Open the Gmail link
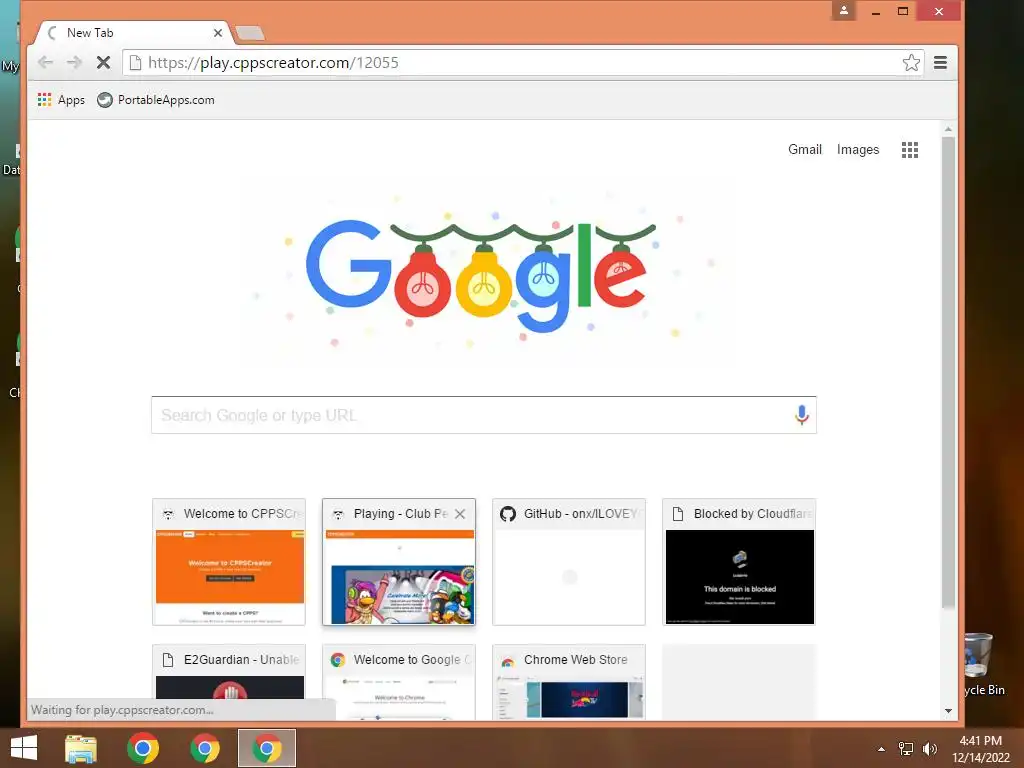The image size is (1024, 768). coord(805,150)
